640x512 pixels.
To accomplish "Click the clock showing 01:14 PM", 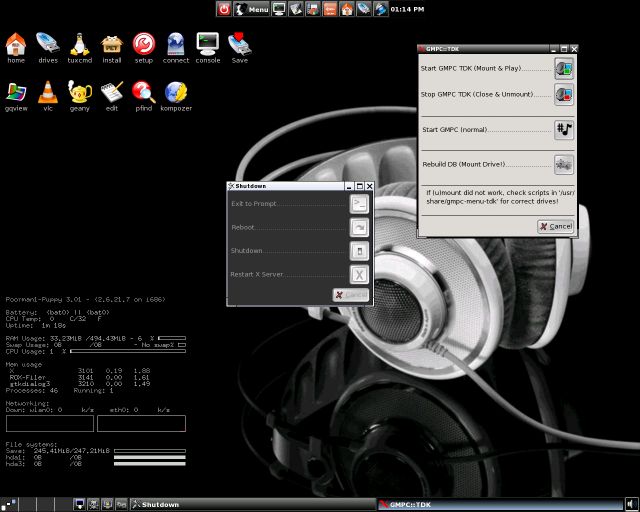I will (407, 9).
